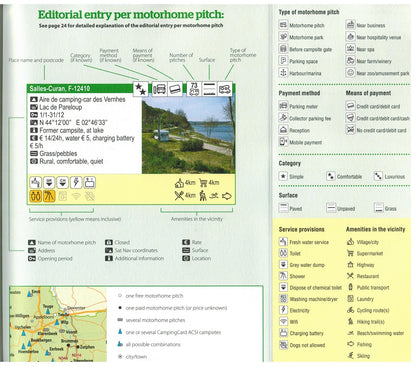Viewport: 416px width, 367px height.
Task: Click the Near spa icon
Action: point(350,49)
